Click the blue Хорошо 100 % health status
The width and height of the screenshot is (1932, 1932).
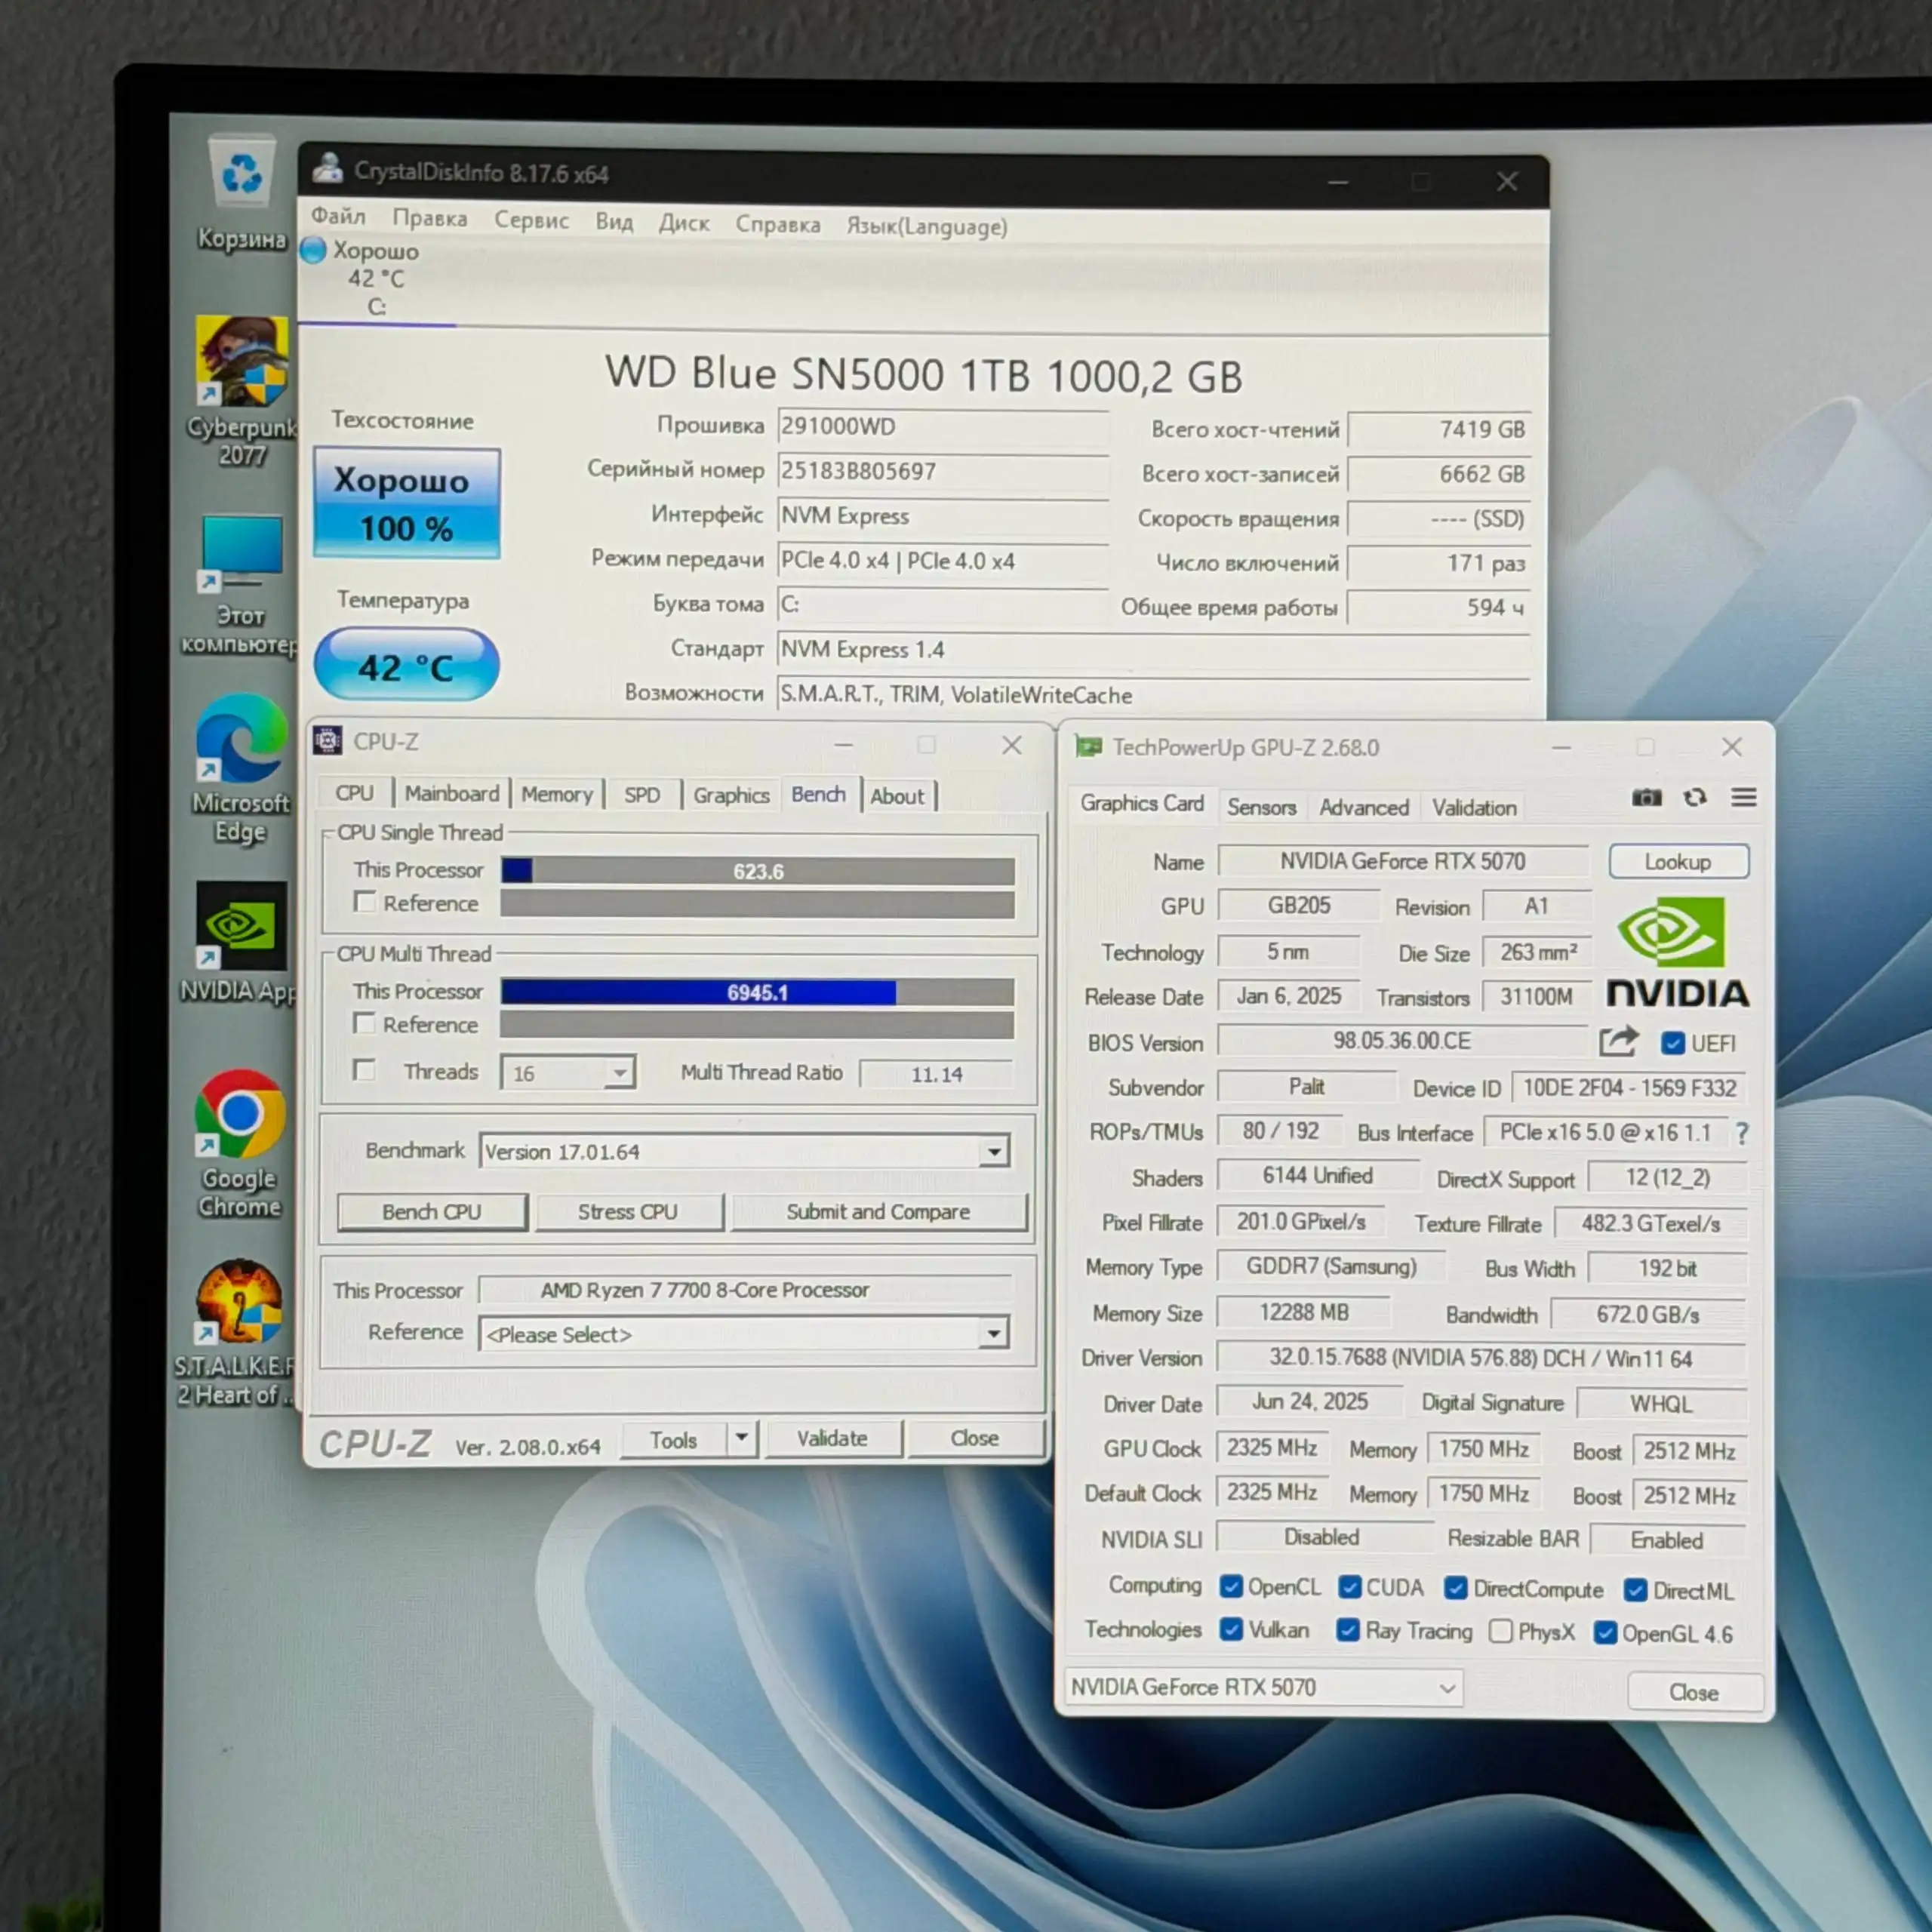tap(406, 503)
